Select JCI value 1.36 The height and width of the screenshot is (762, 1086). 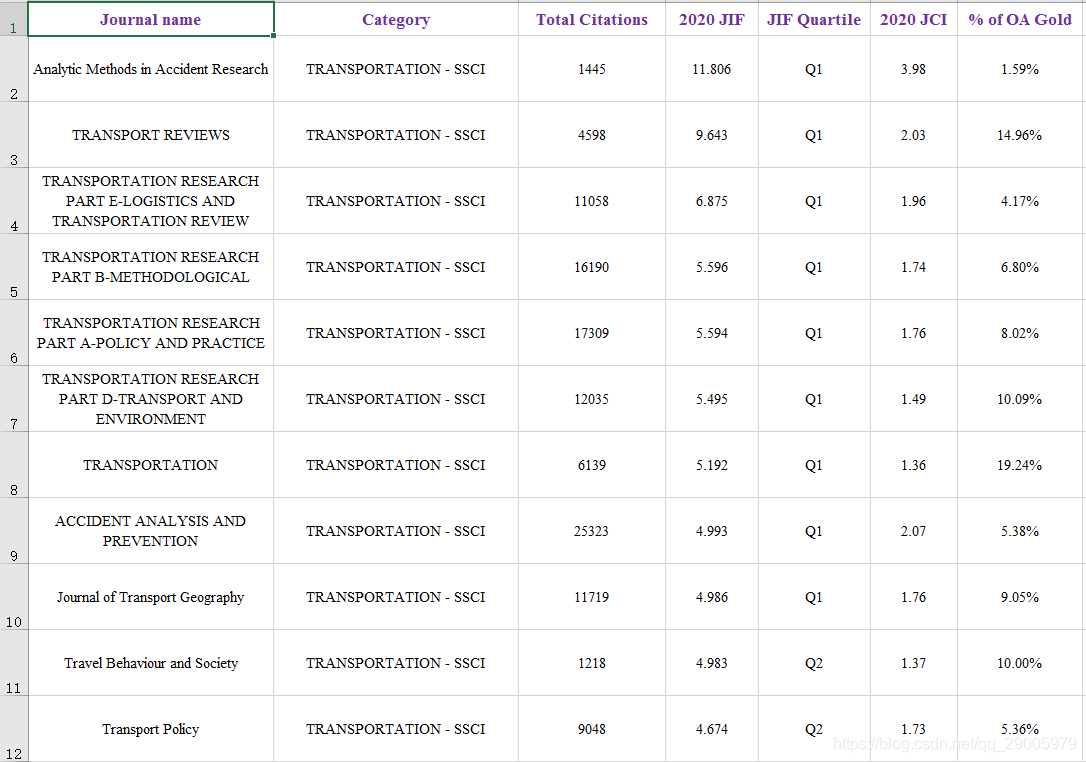914,465
